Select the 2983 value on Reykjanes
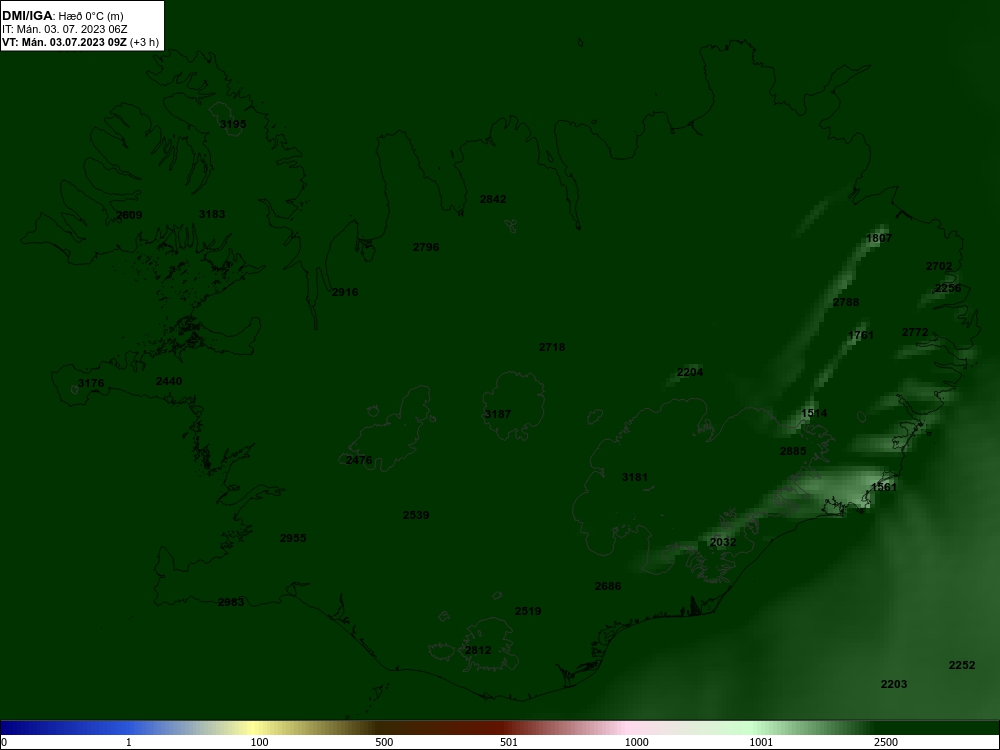This screenshot has width=1000, height=750. click(231, 601)
